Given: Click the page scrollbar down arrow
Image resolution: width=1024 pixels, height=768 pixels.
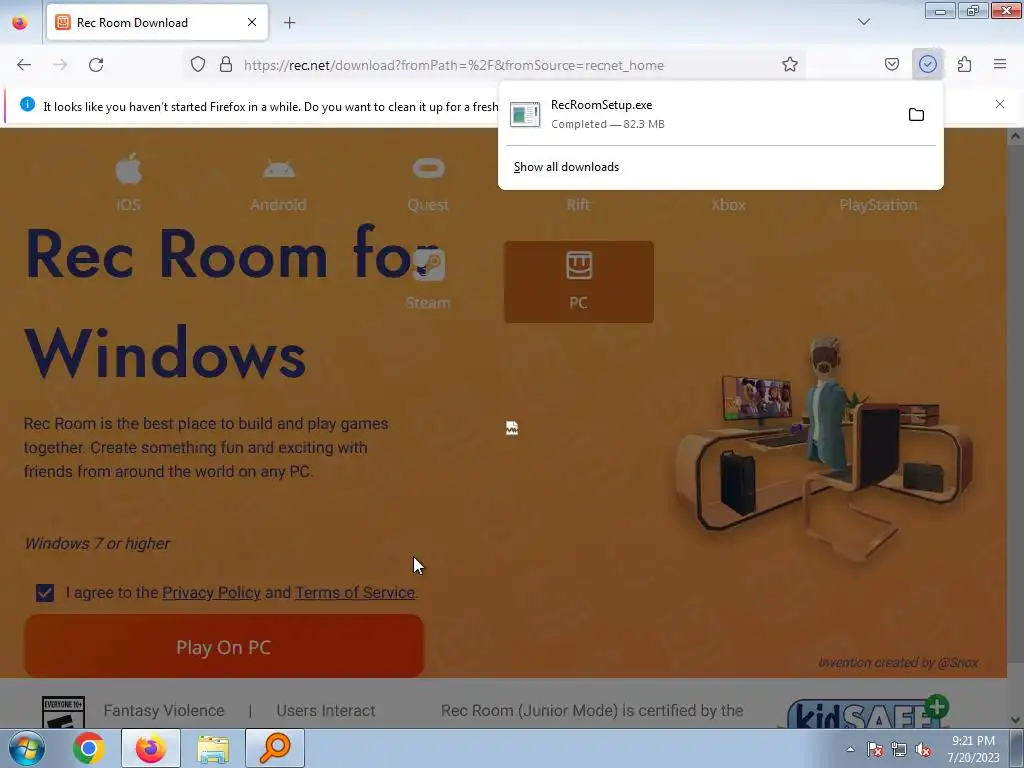Looking at the screenshot, I should click(1015, 720).
